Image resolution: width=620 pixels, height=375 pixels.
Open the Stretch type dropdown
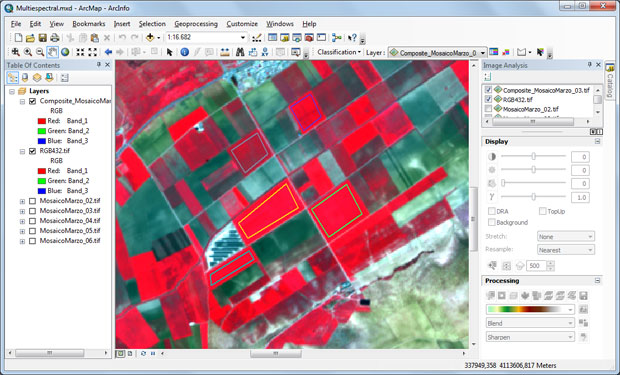pos(565,237)
